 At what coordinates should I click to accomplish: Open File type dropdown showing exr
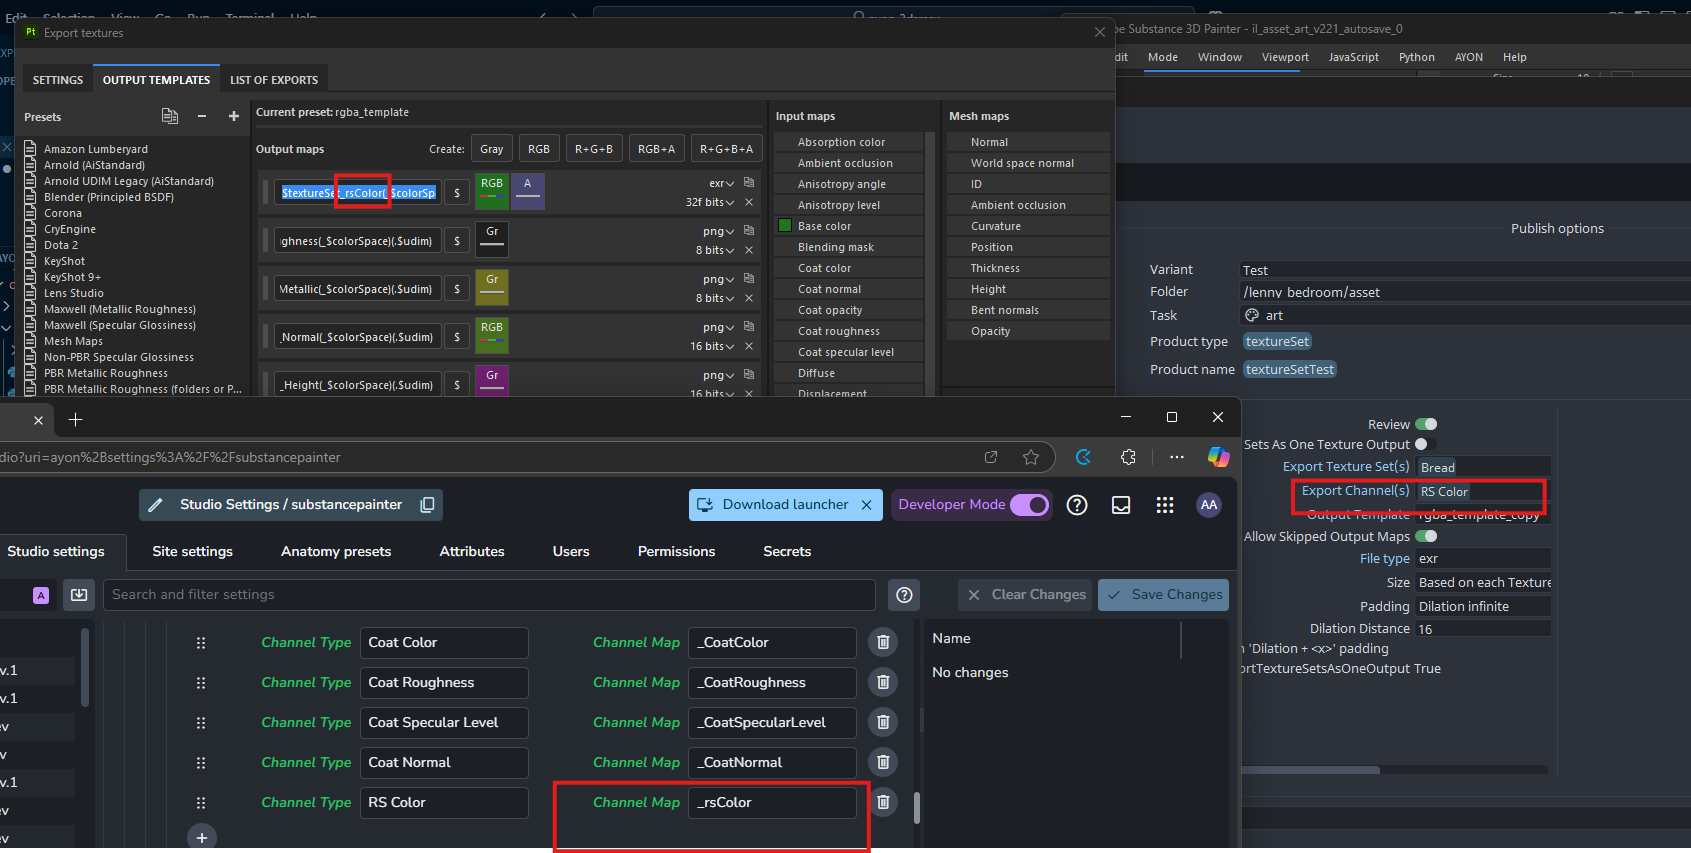point(1484,559)
